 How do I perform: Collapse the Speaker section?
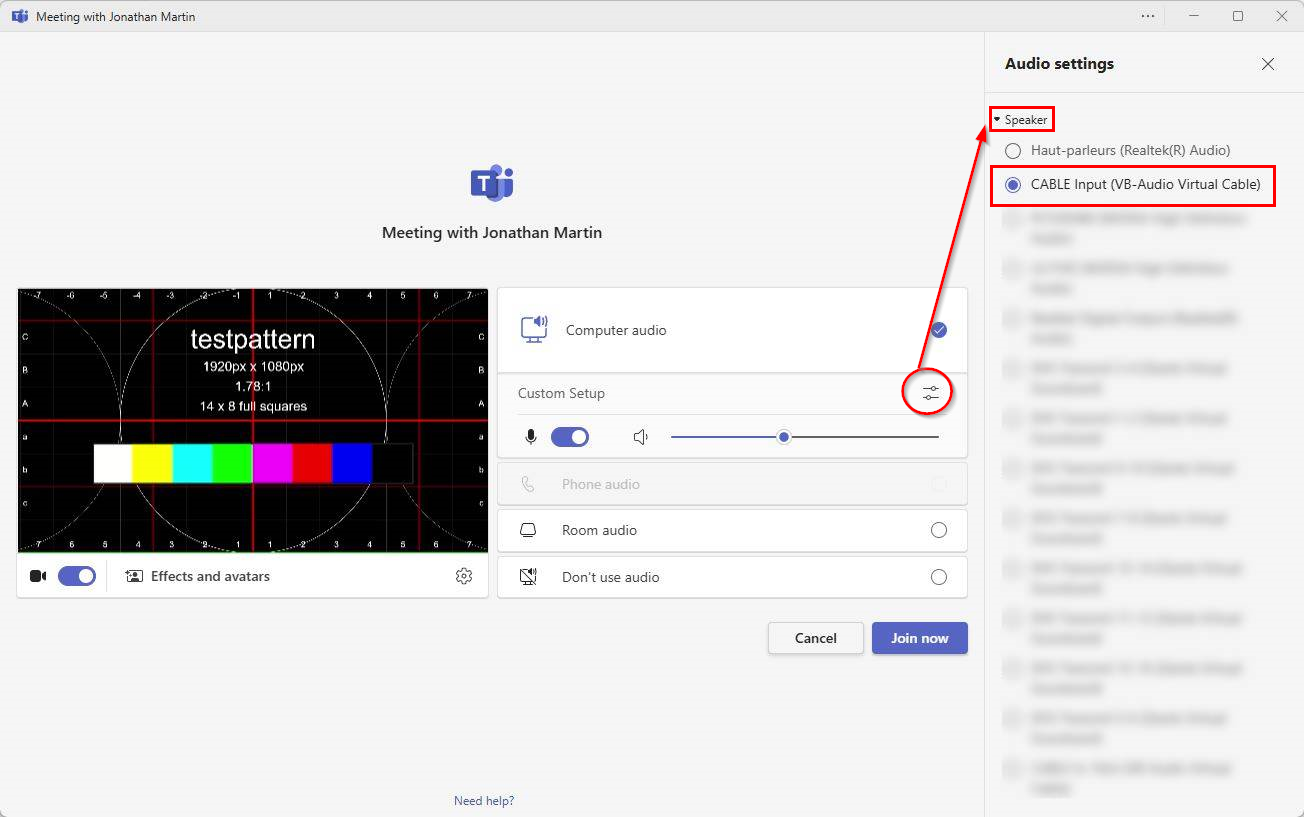click(x=1021, y=120)
